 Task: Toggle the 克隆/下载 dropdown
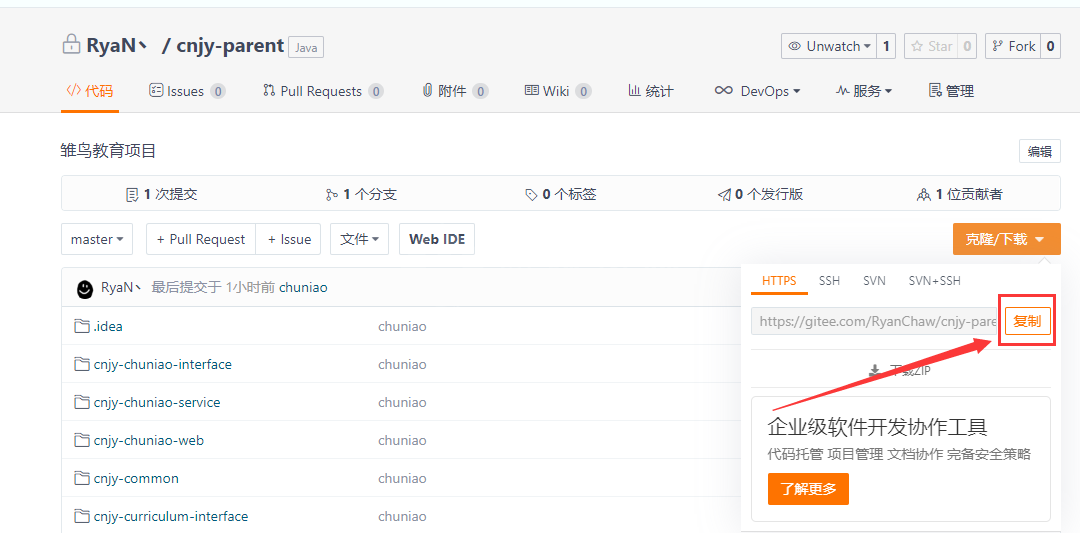point(1006,239)
